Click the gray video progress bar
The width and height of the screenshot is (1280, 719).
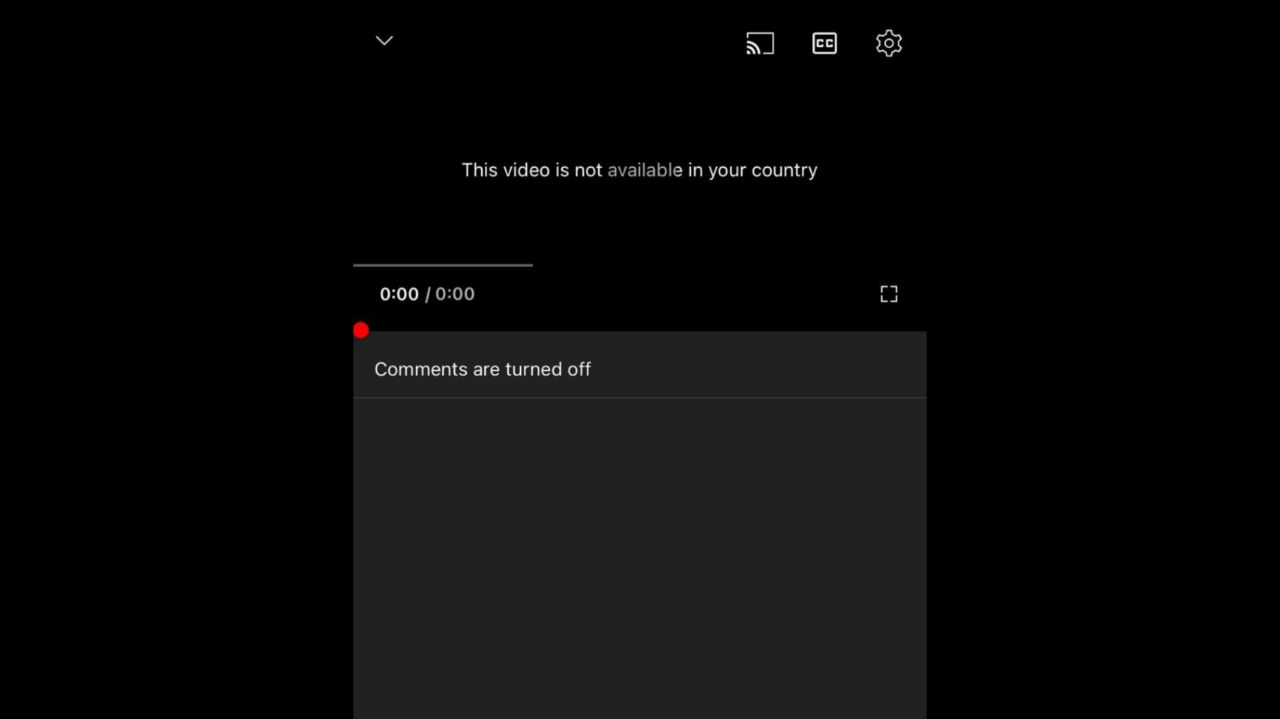(443, 265)
